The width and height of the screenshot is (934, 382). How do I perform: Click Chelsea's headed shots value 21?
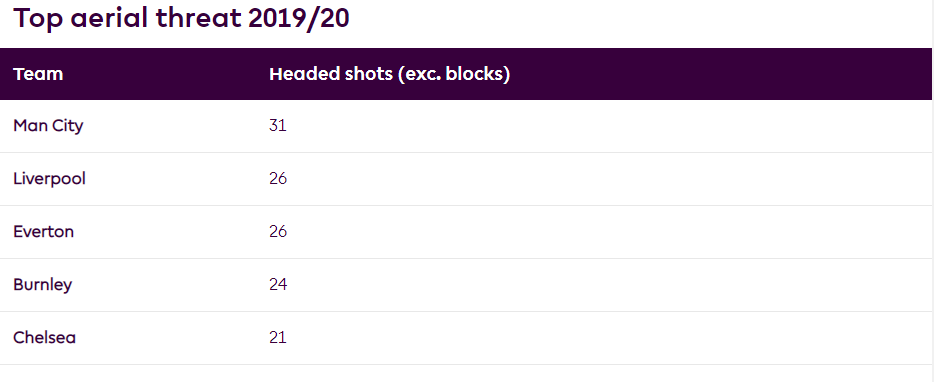click(278, 338)
